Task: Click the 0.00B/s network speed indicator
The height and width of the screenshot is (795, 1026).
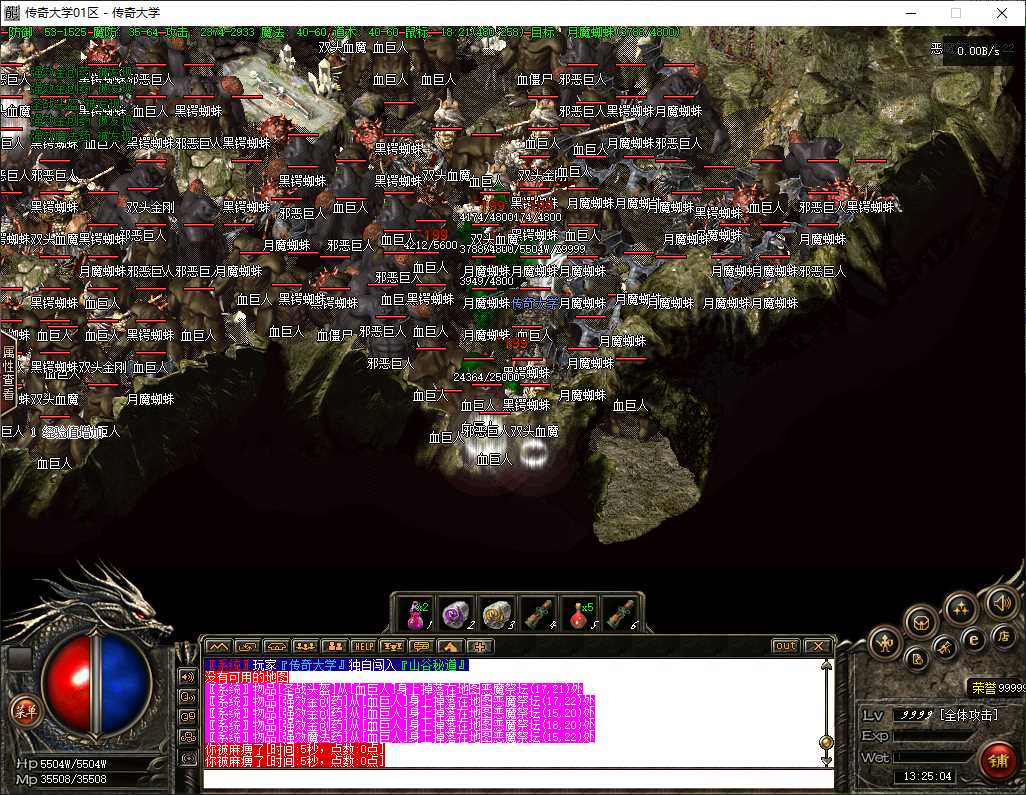Action: point(978,50)
